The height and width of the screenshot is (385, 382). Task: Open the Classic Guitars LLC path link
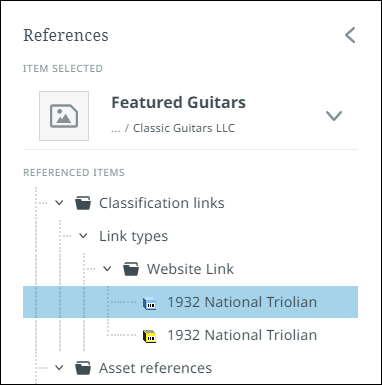click(x=184, y=128)
